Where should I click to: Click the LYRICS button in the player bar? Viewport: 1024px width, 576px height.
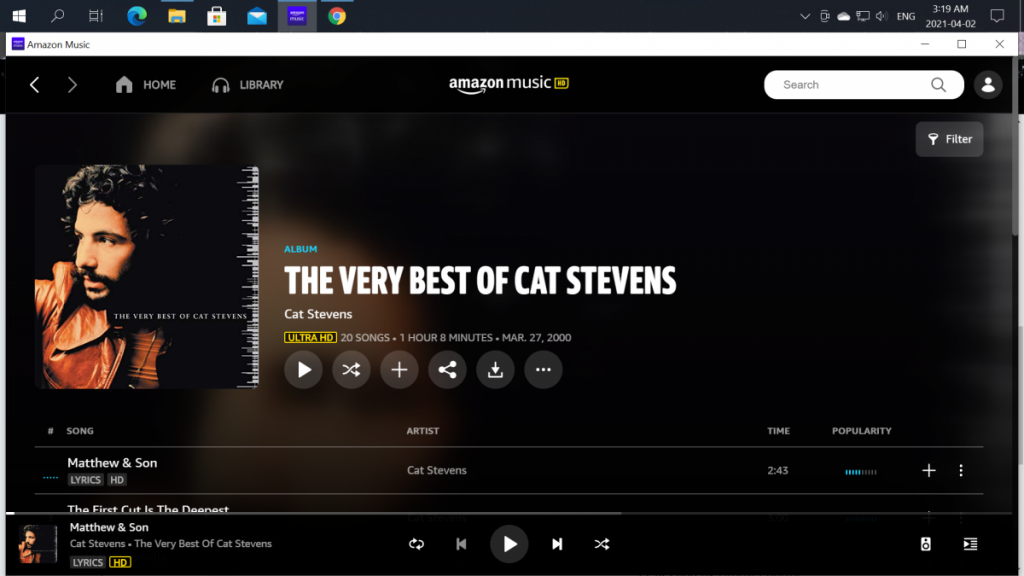coord(88,562)
